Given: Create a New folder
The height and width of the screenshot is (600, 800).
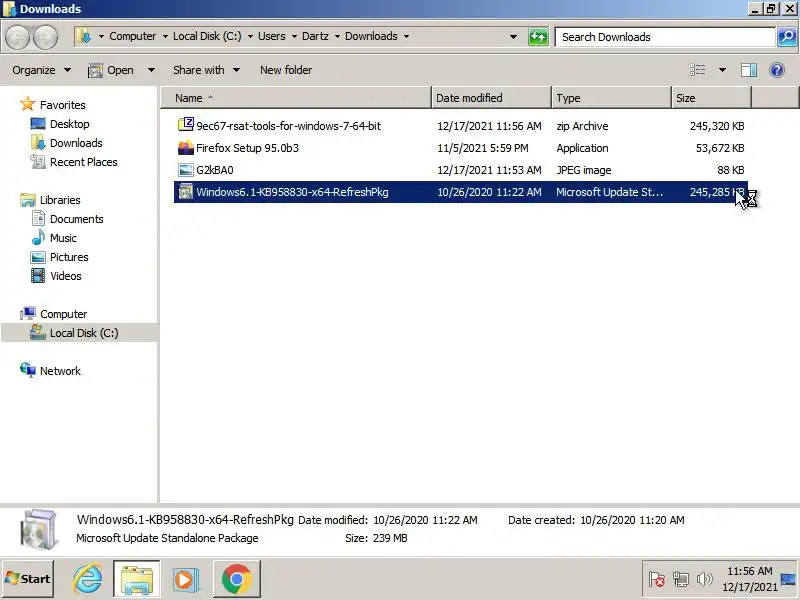Looking at the screenshot, I should pyautogui.click(x=286, y=70).
